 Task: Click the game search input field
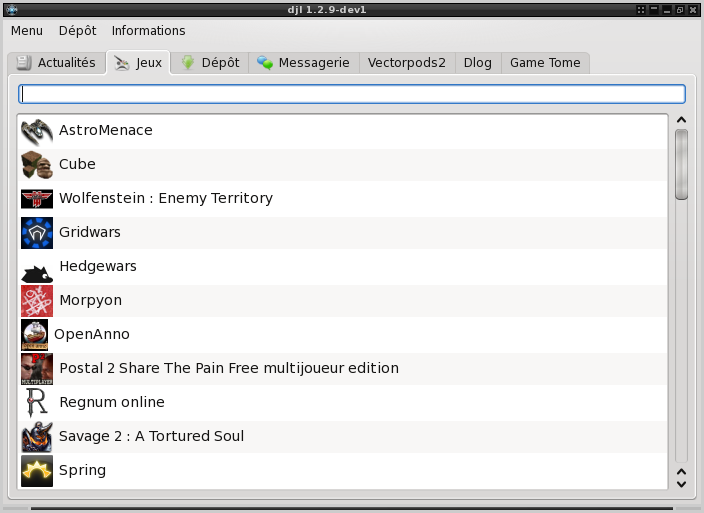click(352, 94)
